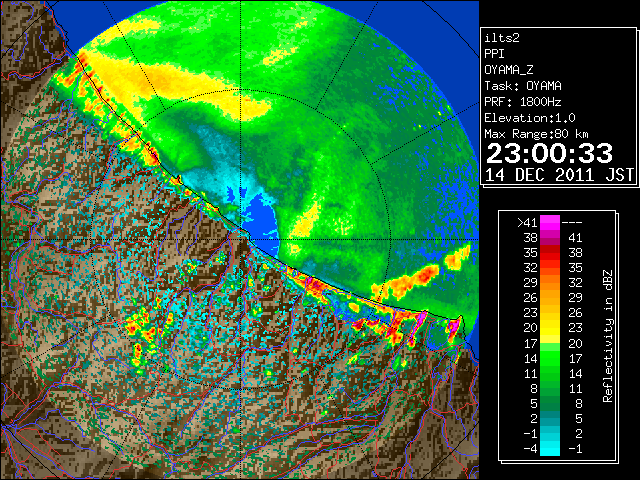Pick the bright green band of the color bar
This screenshot has height=480, width=640.
tap(550, 358)
